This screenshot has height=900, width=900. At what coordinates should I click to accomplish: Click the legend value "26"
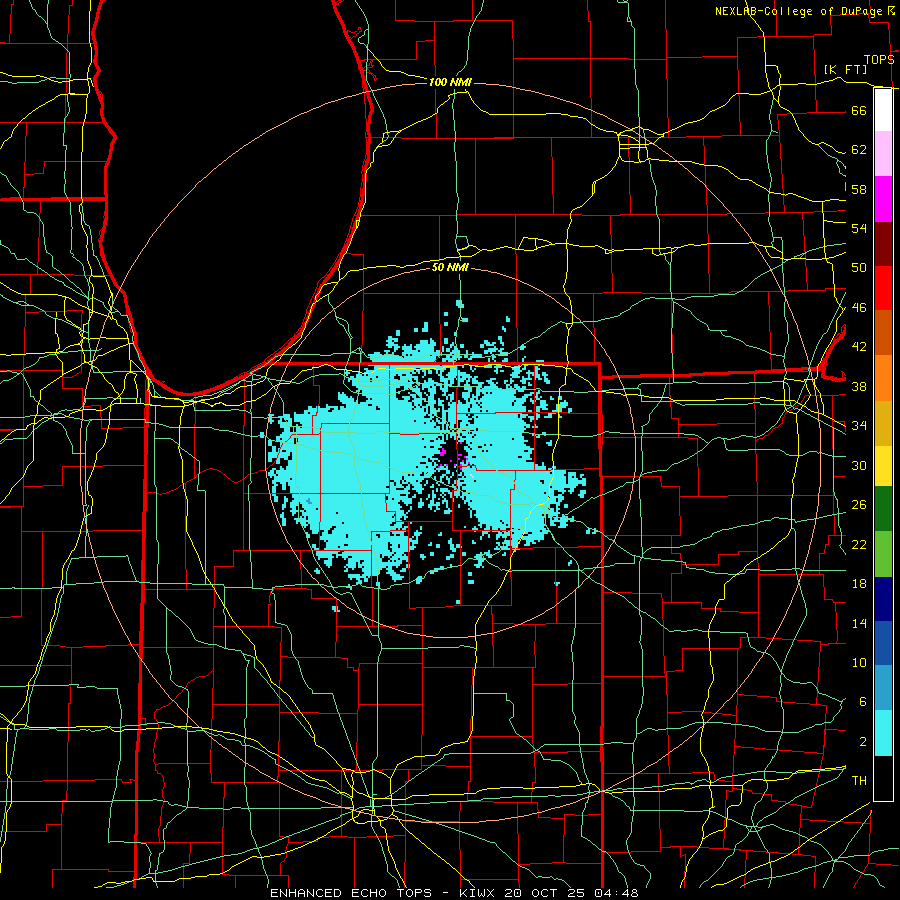(x=859, y=505)
